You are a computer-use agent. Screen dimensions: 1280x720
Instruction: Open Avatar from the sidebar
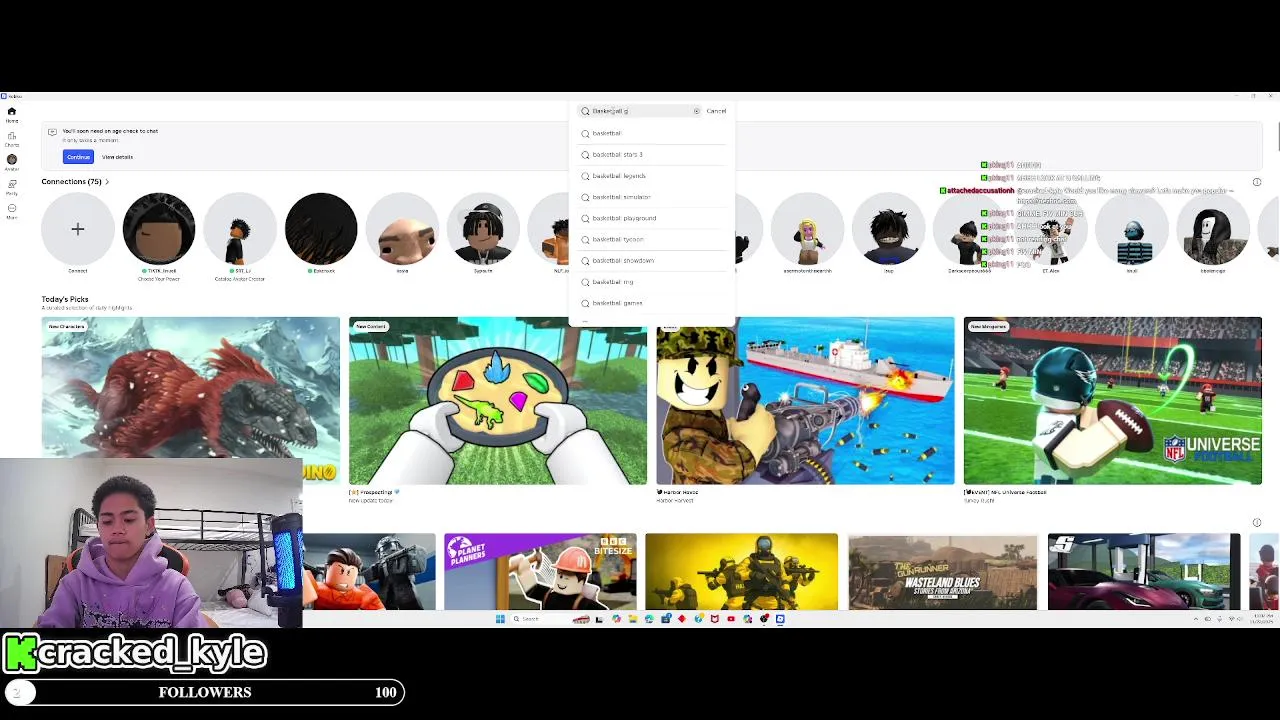[x=12, y=162]
